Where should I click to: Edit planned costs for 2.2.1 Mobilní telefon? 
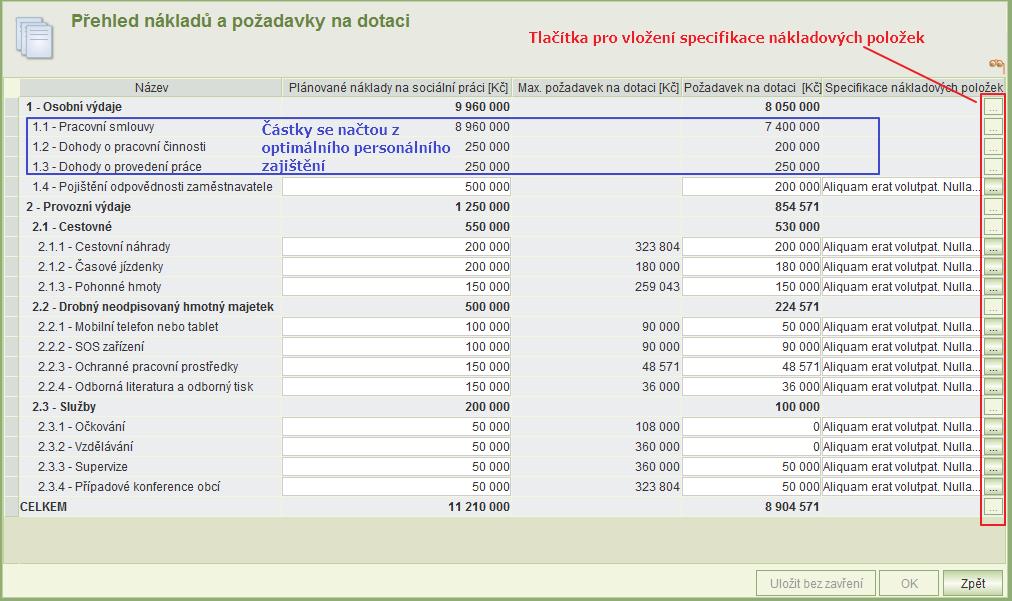click(396, 327)
